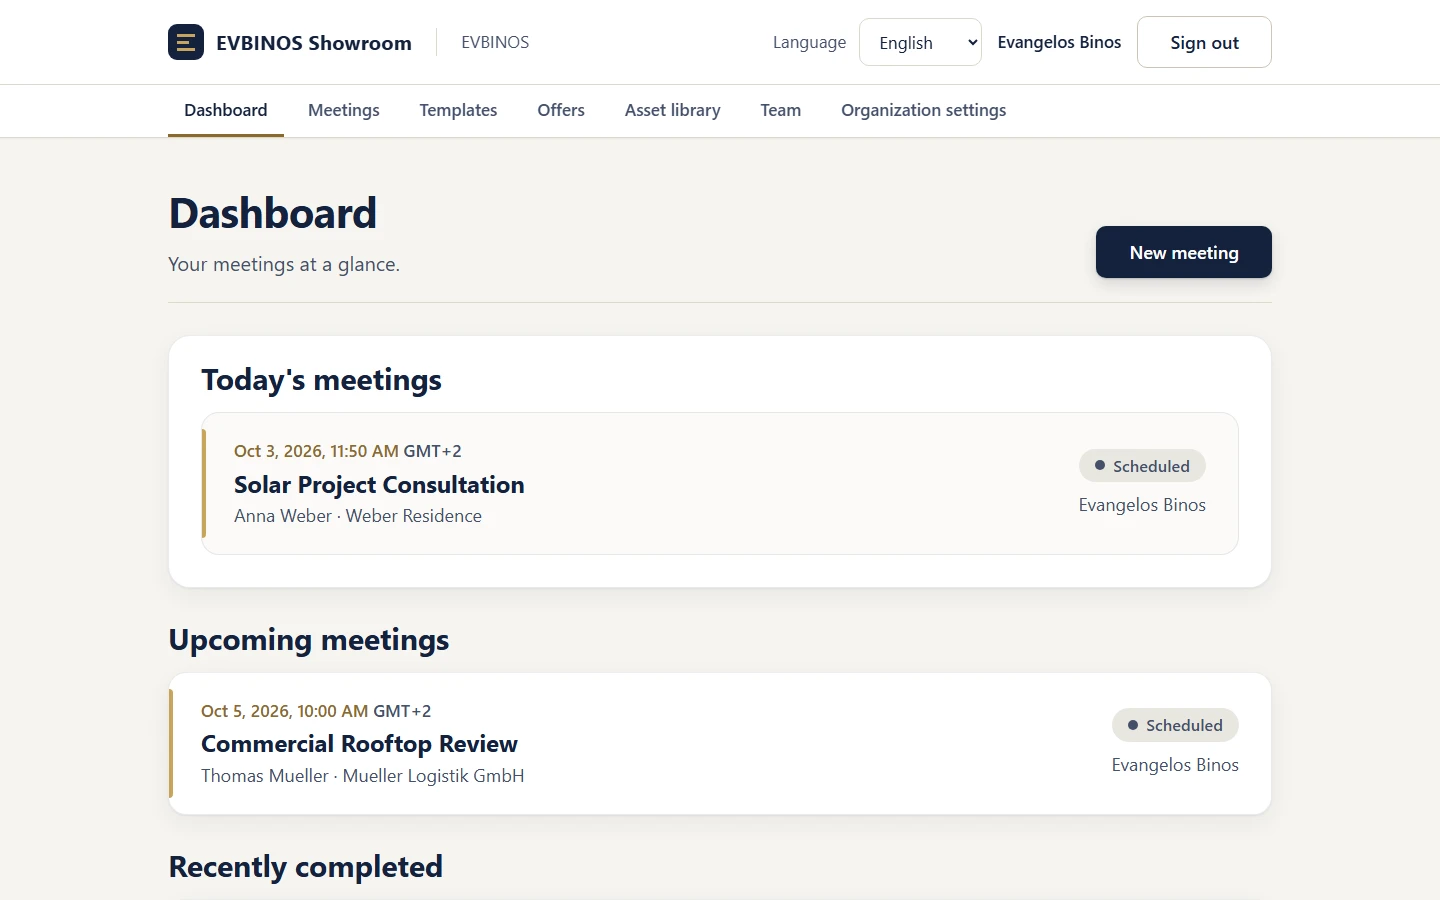Click the Recently completed heading
The image size is (1440, 900).
point(306,867)
